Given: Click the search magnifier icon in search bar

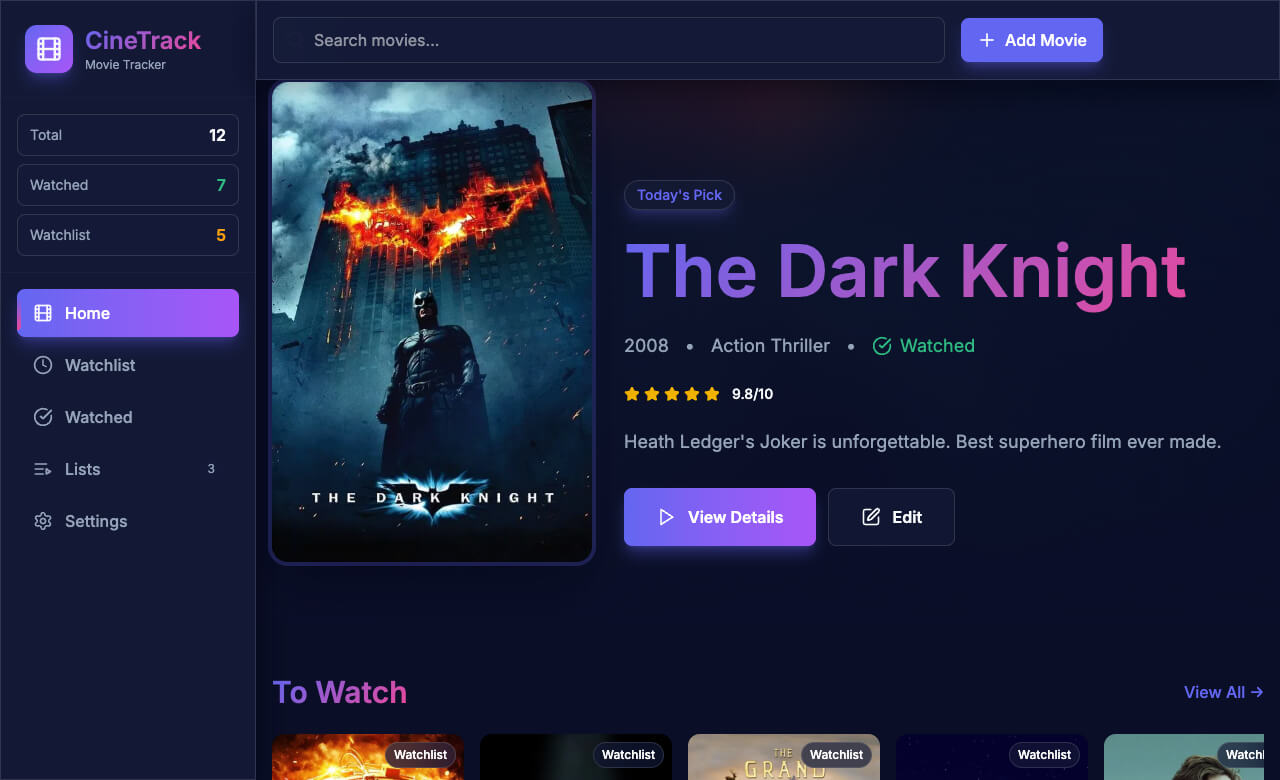Looking at the screenshot, I should click(x=292, y=40).
